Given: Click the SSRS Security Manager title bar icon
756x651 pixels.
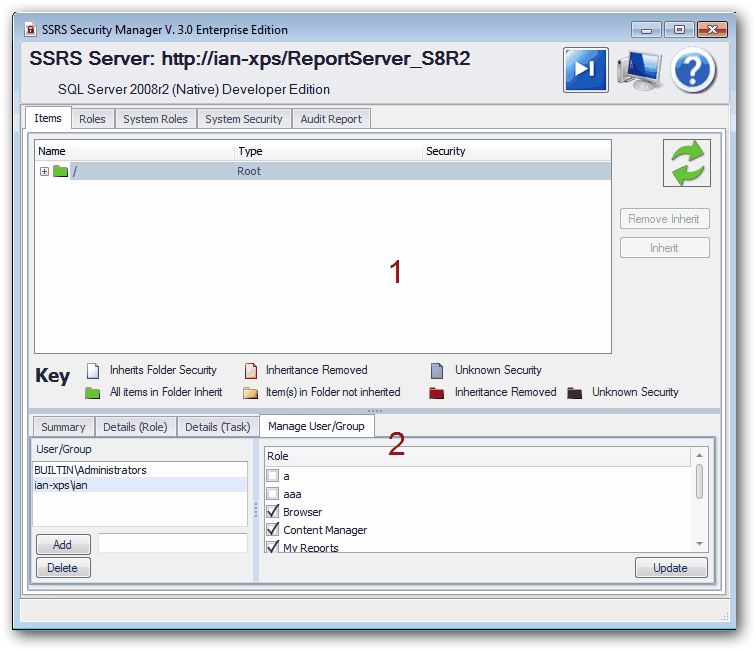Looking at the screenshot, I should pyautogui.click(x=30, y=30).
